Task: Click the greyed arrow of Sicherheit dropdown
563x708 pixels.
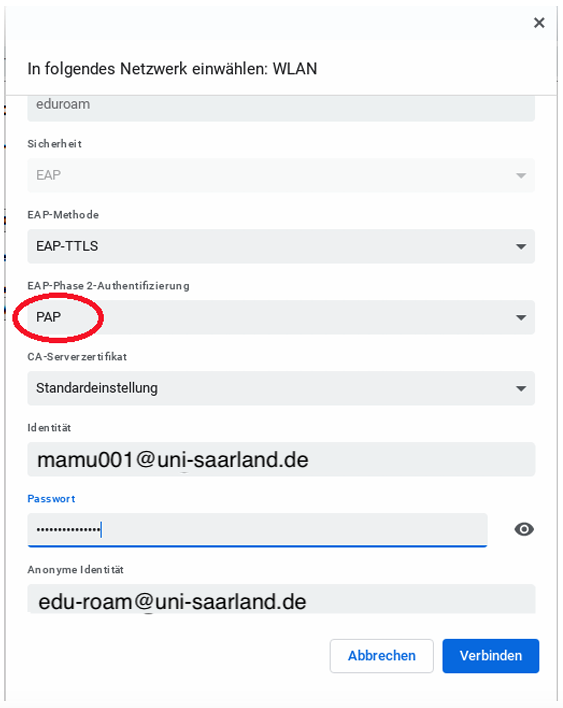Action: tap(521, 176)
